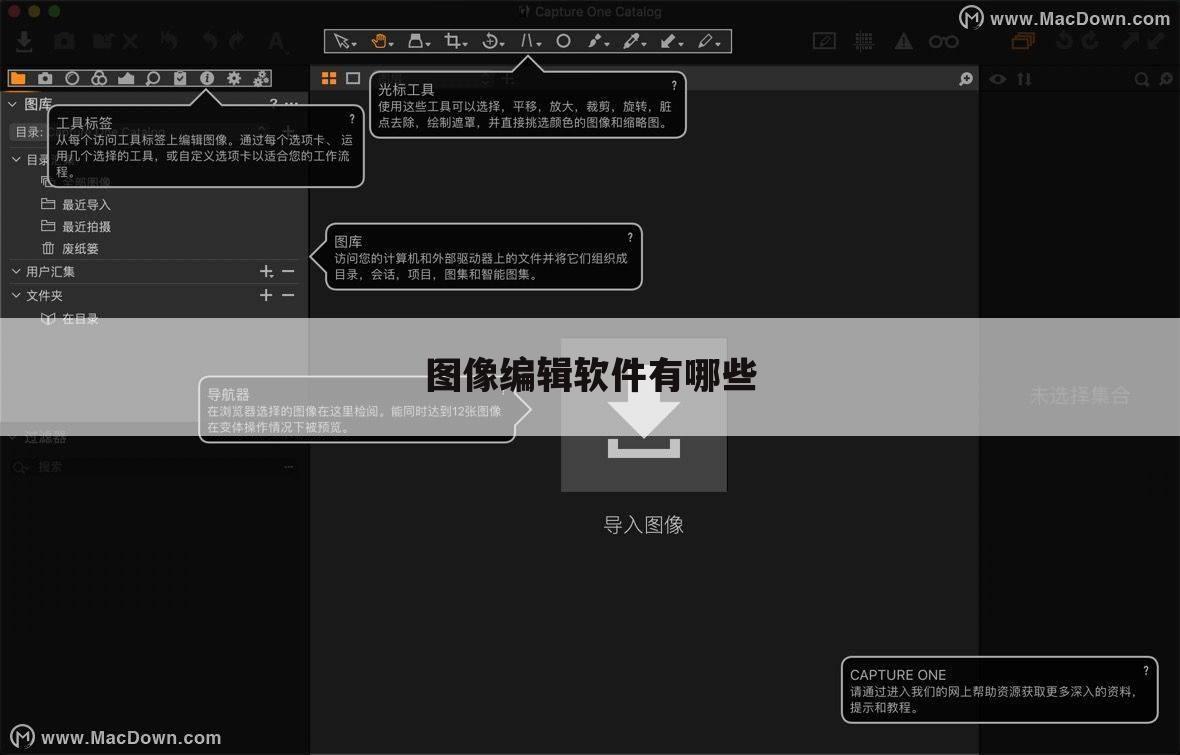Click the large import images arrow button
The width and height of the screenshot is (1180, 755).
pyautogui.click(x=644, y=416)
